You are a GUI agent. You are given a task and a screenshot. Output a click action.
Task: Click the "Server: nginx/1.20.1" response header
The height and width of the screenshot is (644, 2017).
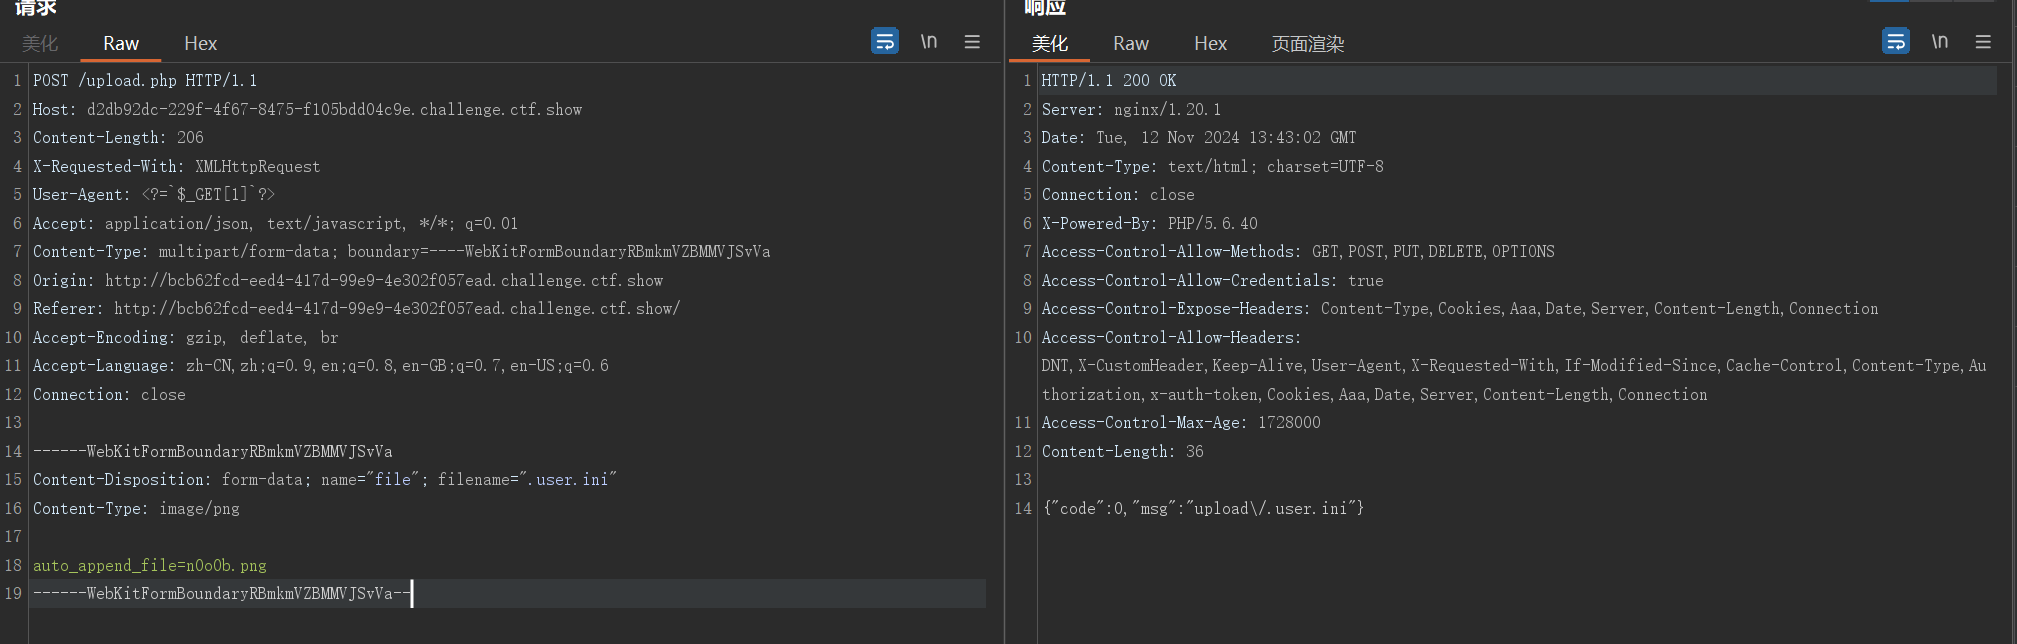pos(1131,109)
